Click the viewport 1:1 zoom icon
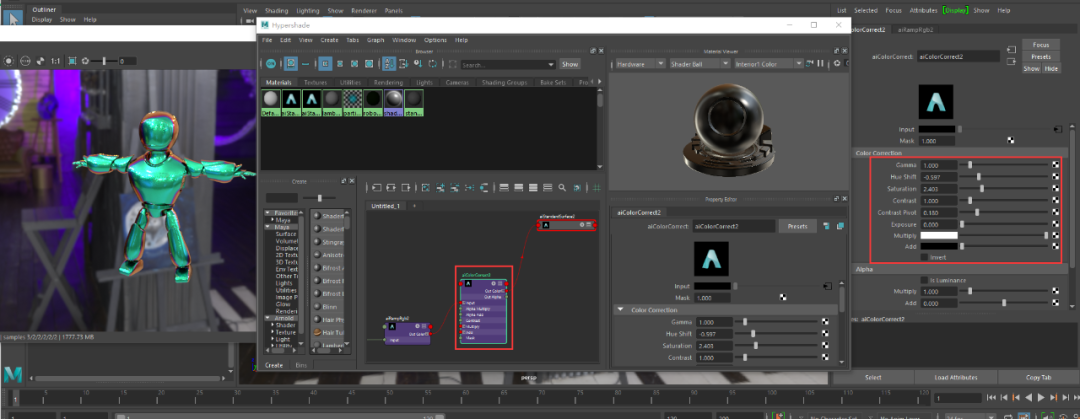The height and width of the screenshot is (419, 1080). point(55,61)
